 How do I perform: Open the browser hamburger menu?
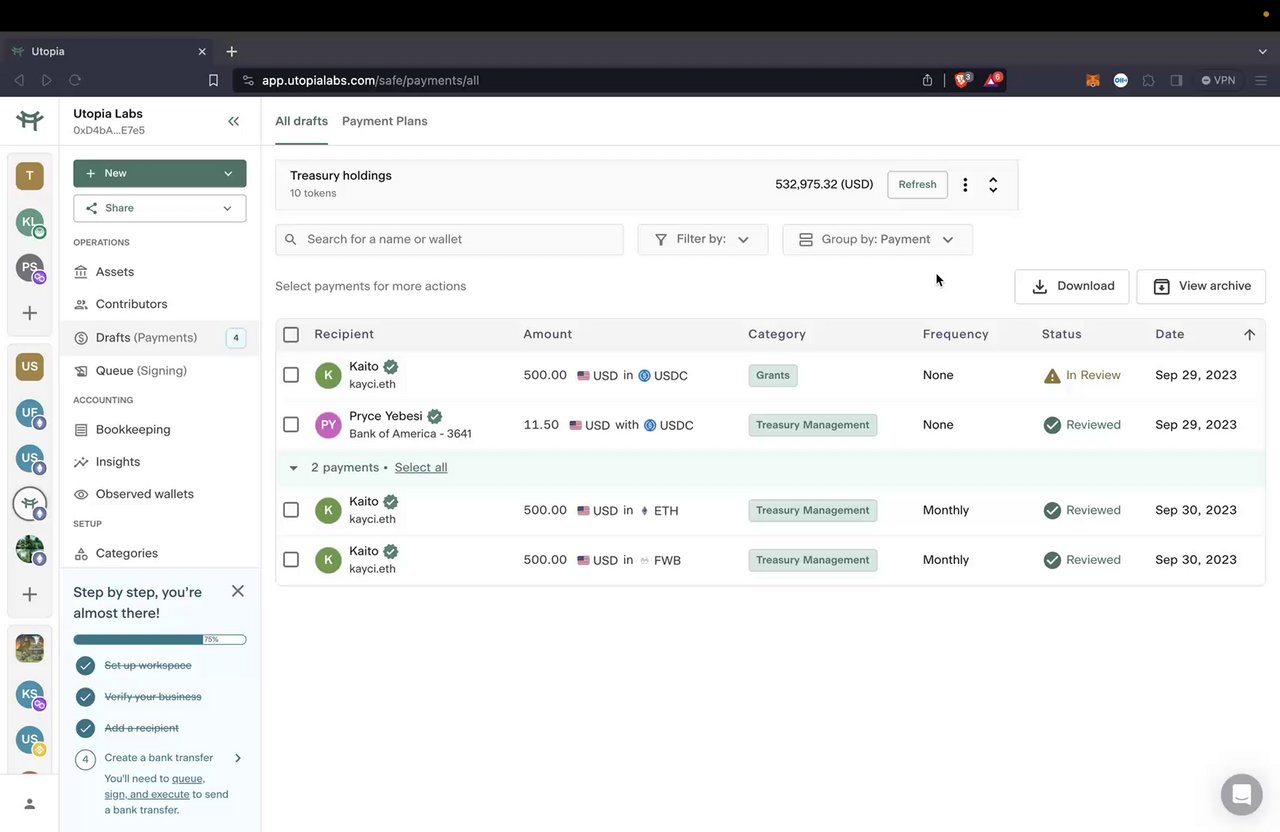1261,80
